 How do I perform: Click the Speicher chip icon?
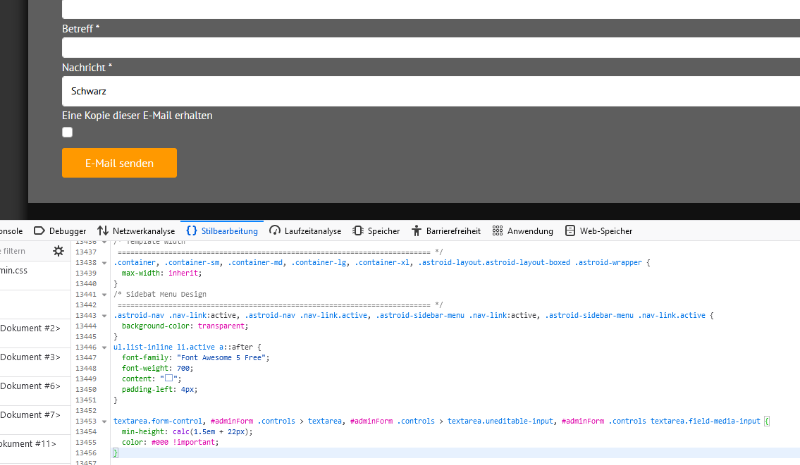pyautogui.click(x=358, y=231)
